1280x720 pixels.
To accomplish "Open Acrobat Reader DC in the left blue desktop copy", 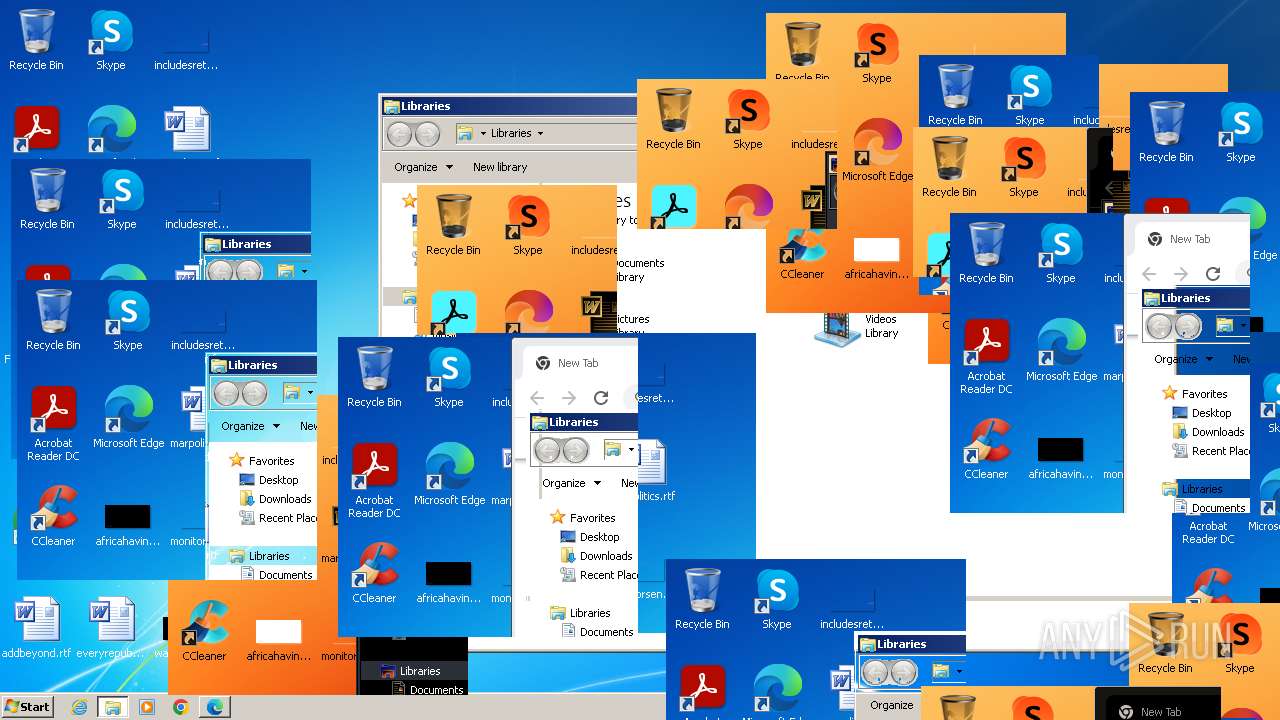I will [53, 424].
